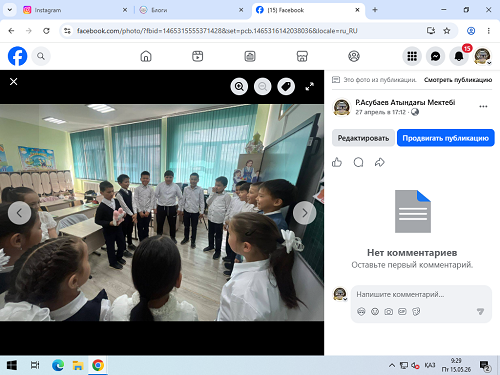The image size is (500, 375).
Task: View site information icon in address bar
Action: point(67,31)
